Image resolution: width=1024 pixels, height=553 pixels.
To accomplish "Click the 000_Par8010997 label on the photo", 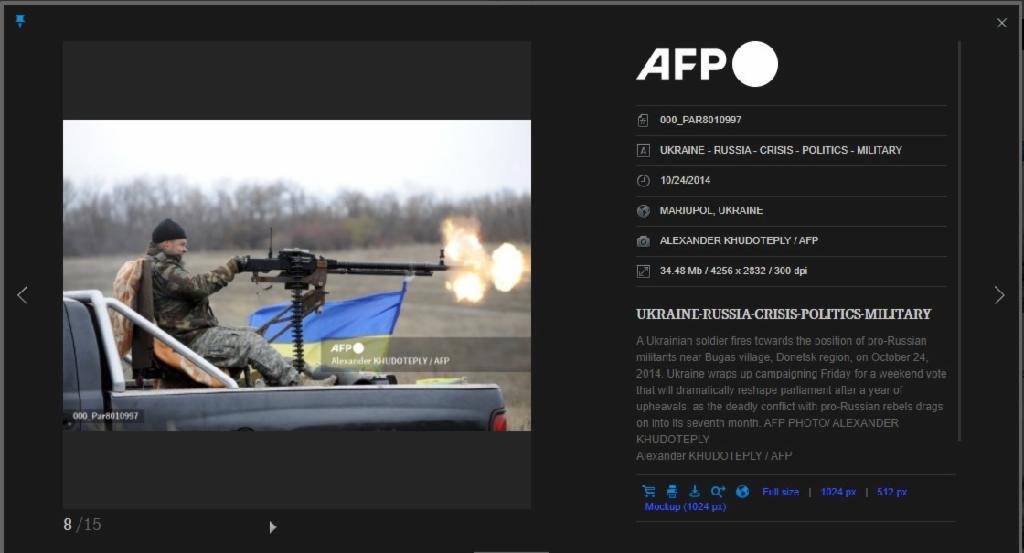I will (105, 416).
